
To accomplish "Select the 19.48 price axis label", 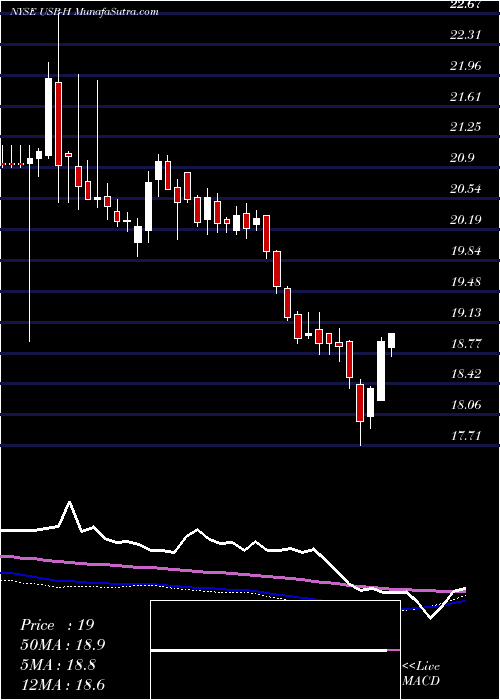I will 466,282.
